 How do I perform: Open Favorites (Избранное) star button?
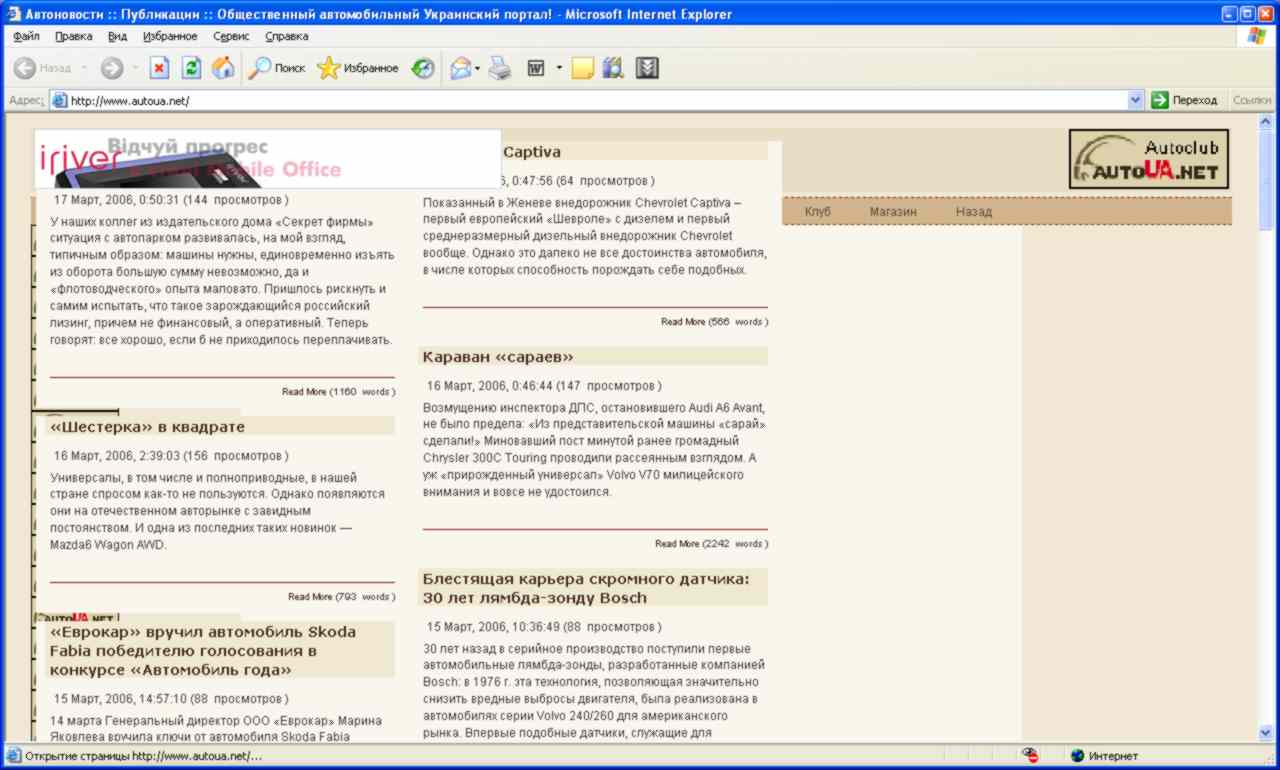pyautogui.click(x=358, y=68)
